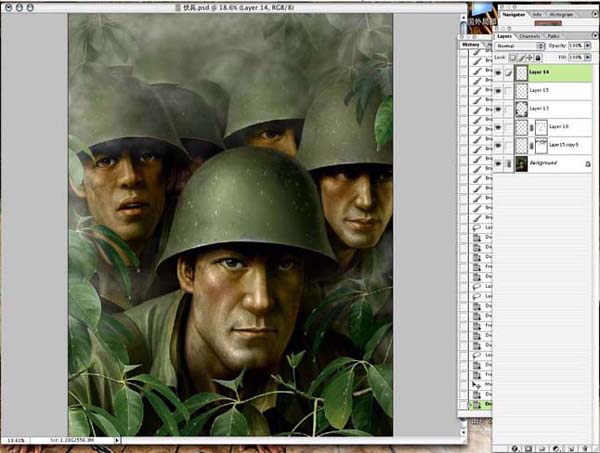The height and width of the screenshot is (453, 600).
Task: Add a layer style from panel bottom
Action: 515,448
